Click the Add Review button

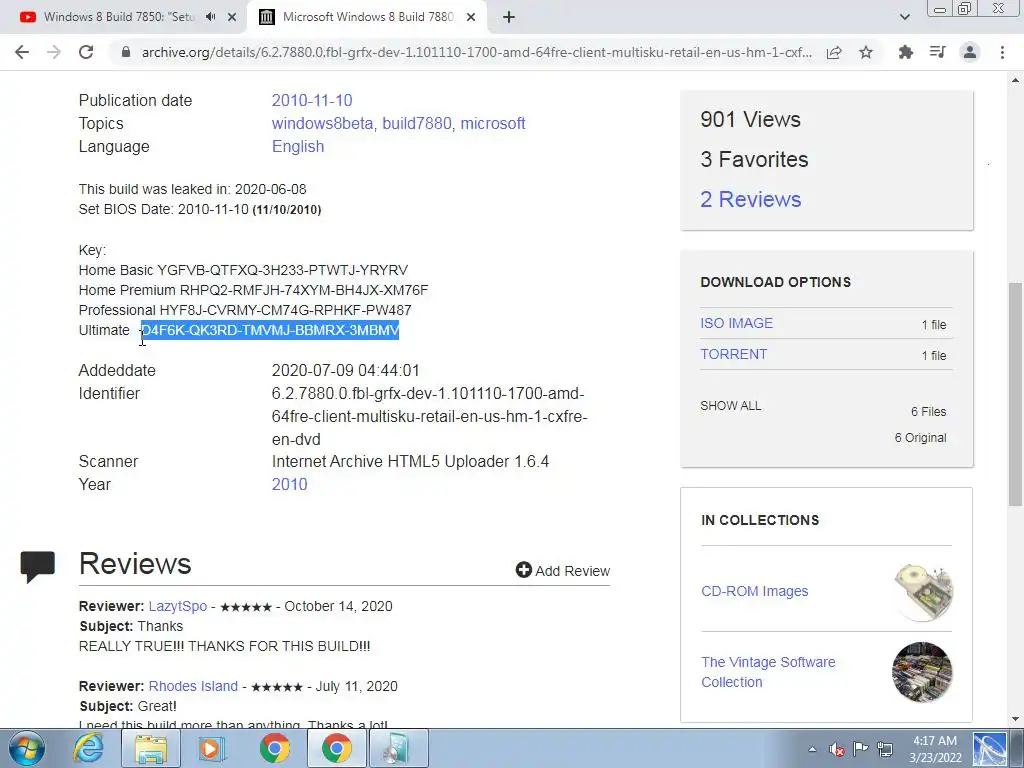click(x=563, y=571)
